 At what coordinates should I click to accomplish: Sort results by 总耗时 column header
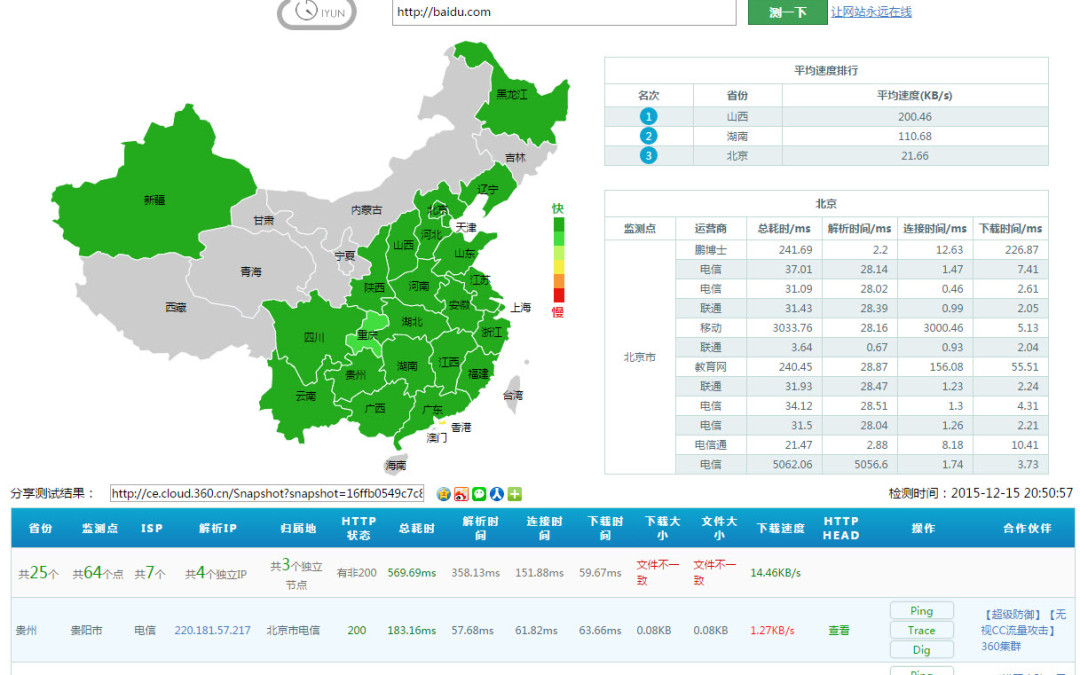tap(417, 528)
